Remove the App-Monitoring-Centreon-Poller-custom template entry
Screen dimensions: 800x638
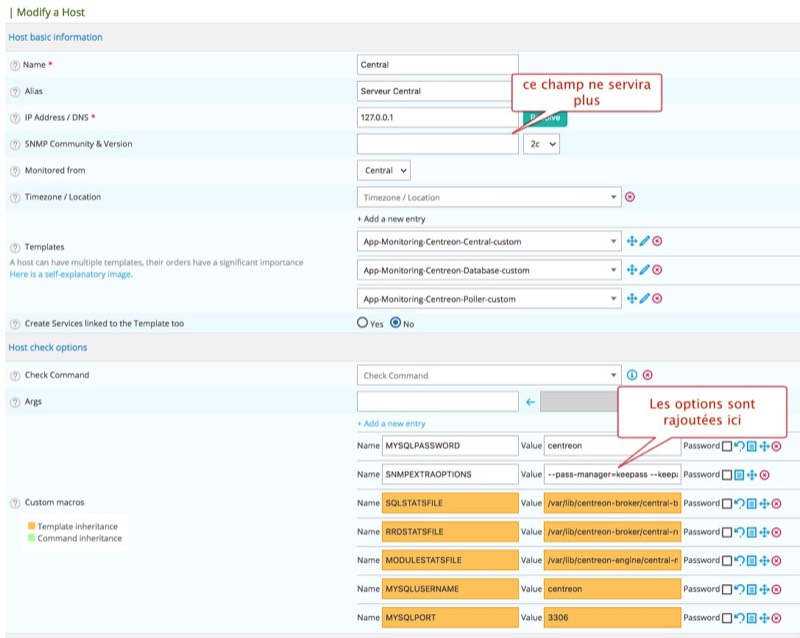point(658,298)
